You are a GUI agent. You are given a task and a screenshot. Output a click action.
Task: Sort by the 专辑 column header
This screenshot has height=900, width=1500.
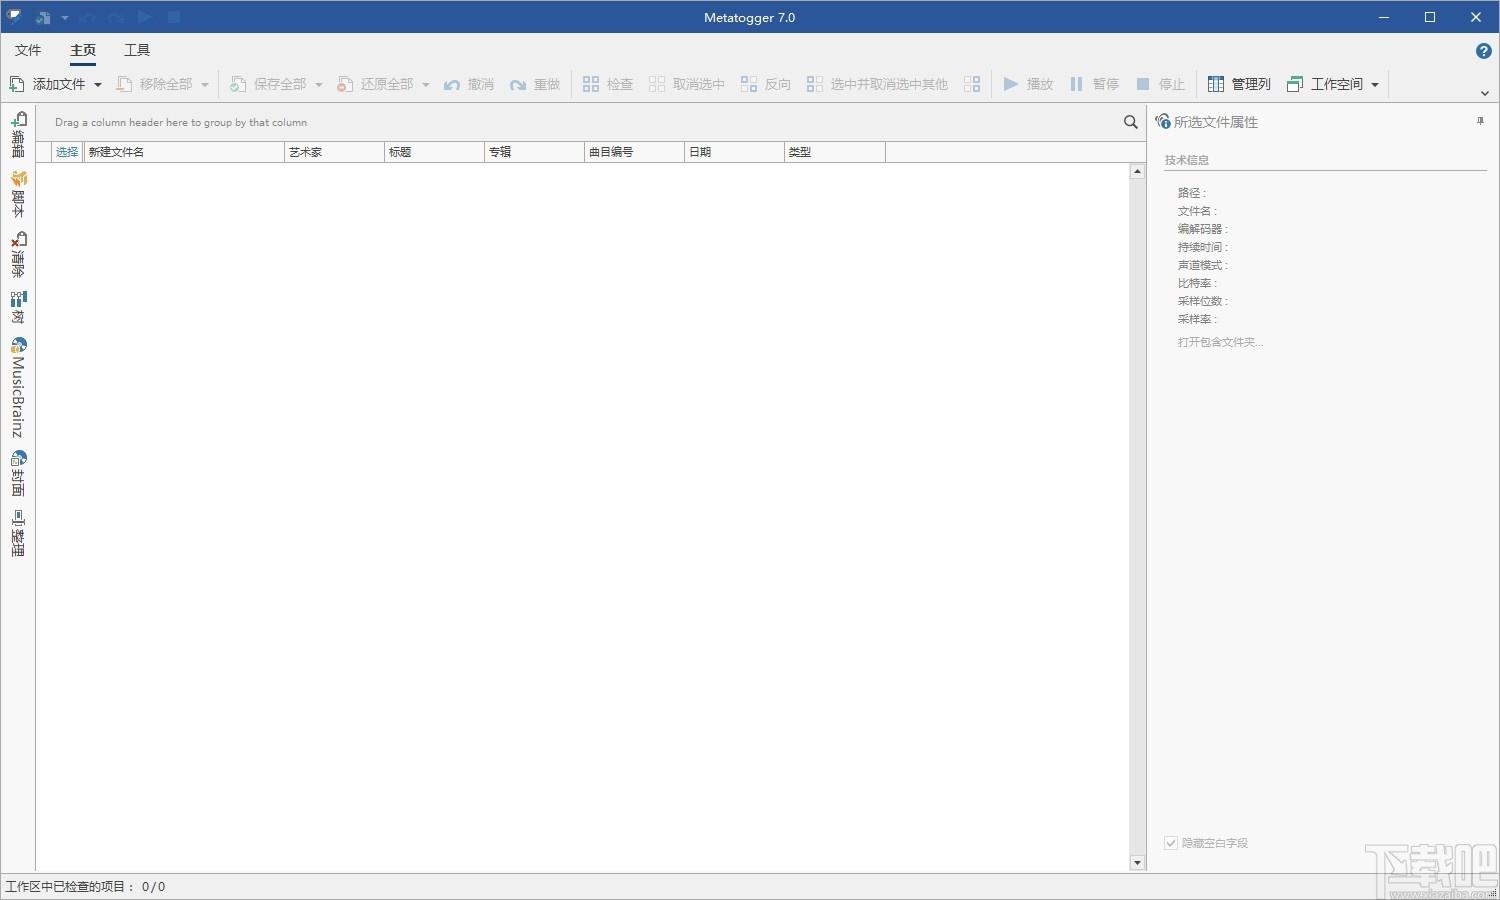tap(534, 152)
